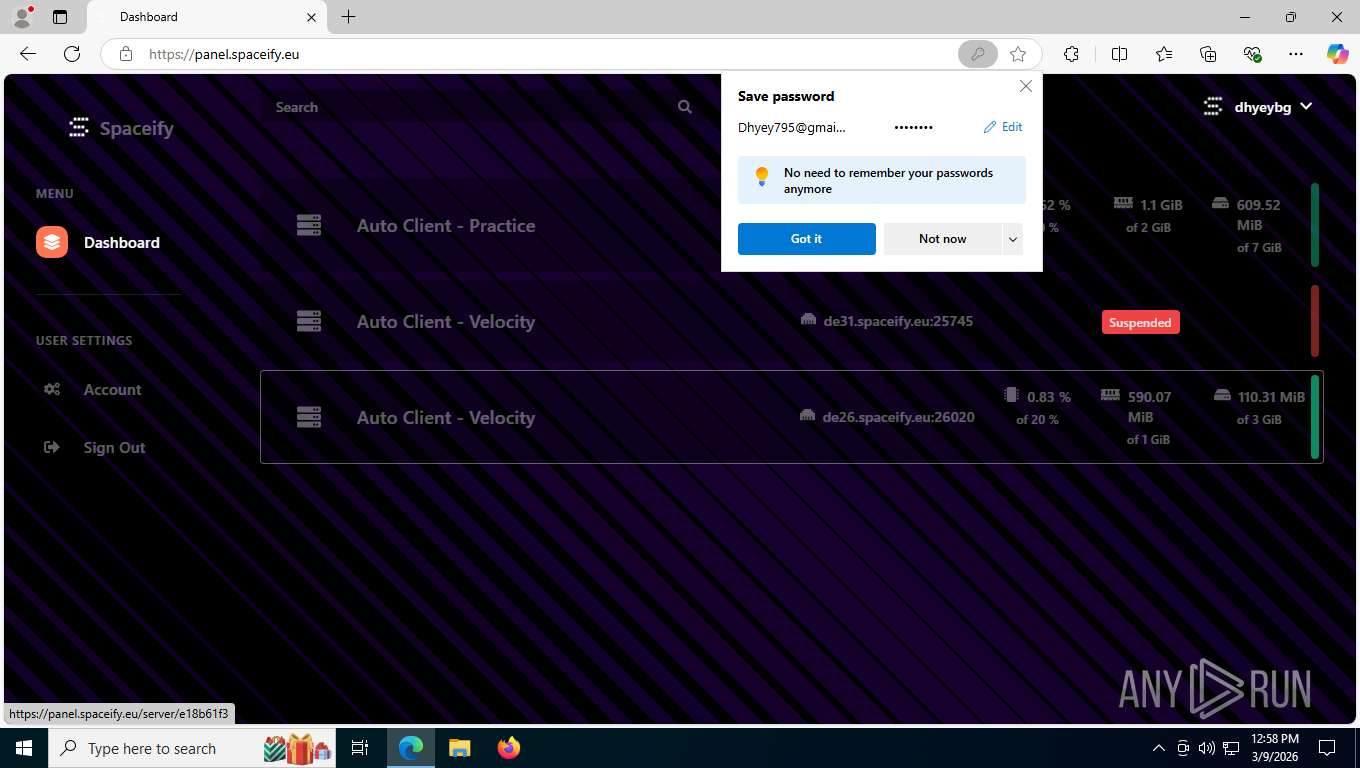Open the Windows Start menu
Screen dimensions: 1360x768
(24, 748)
